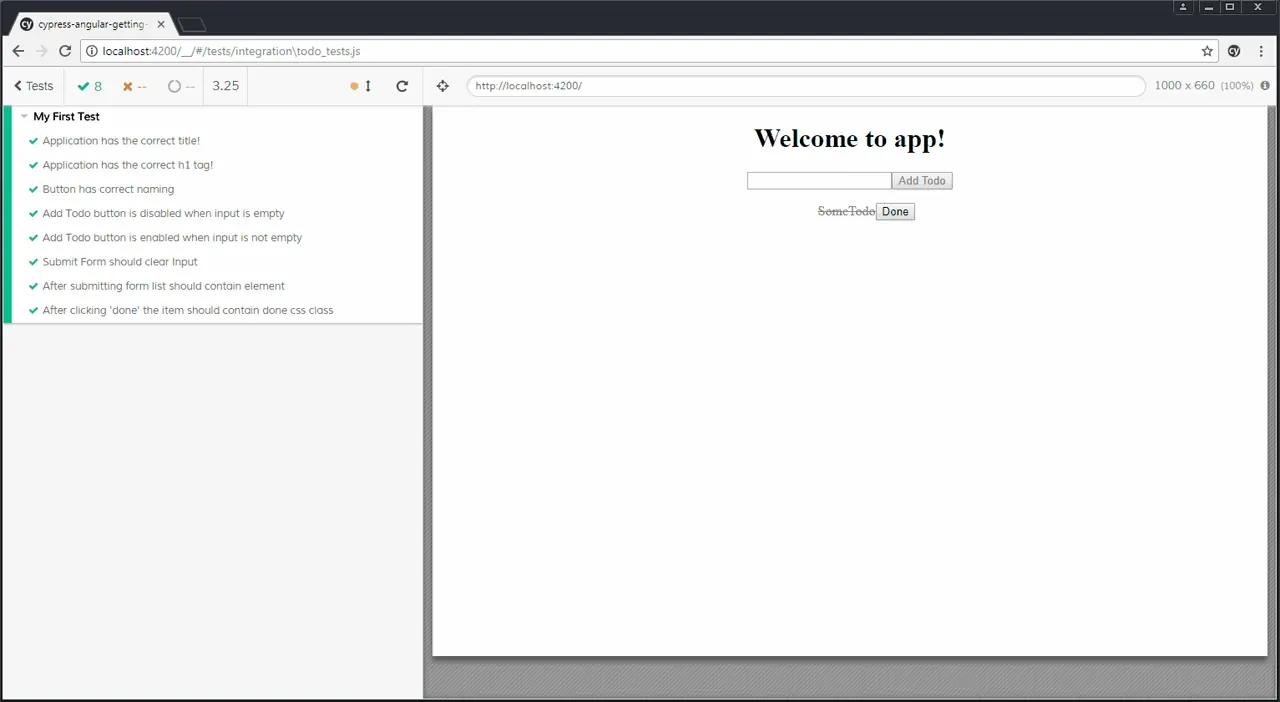The image size is (1280, 702).
Task: Click the strikethrough SomeTodo item
Action: (846, 211)
